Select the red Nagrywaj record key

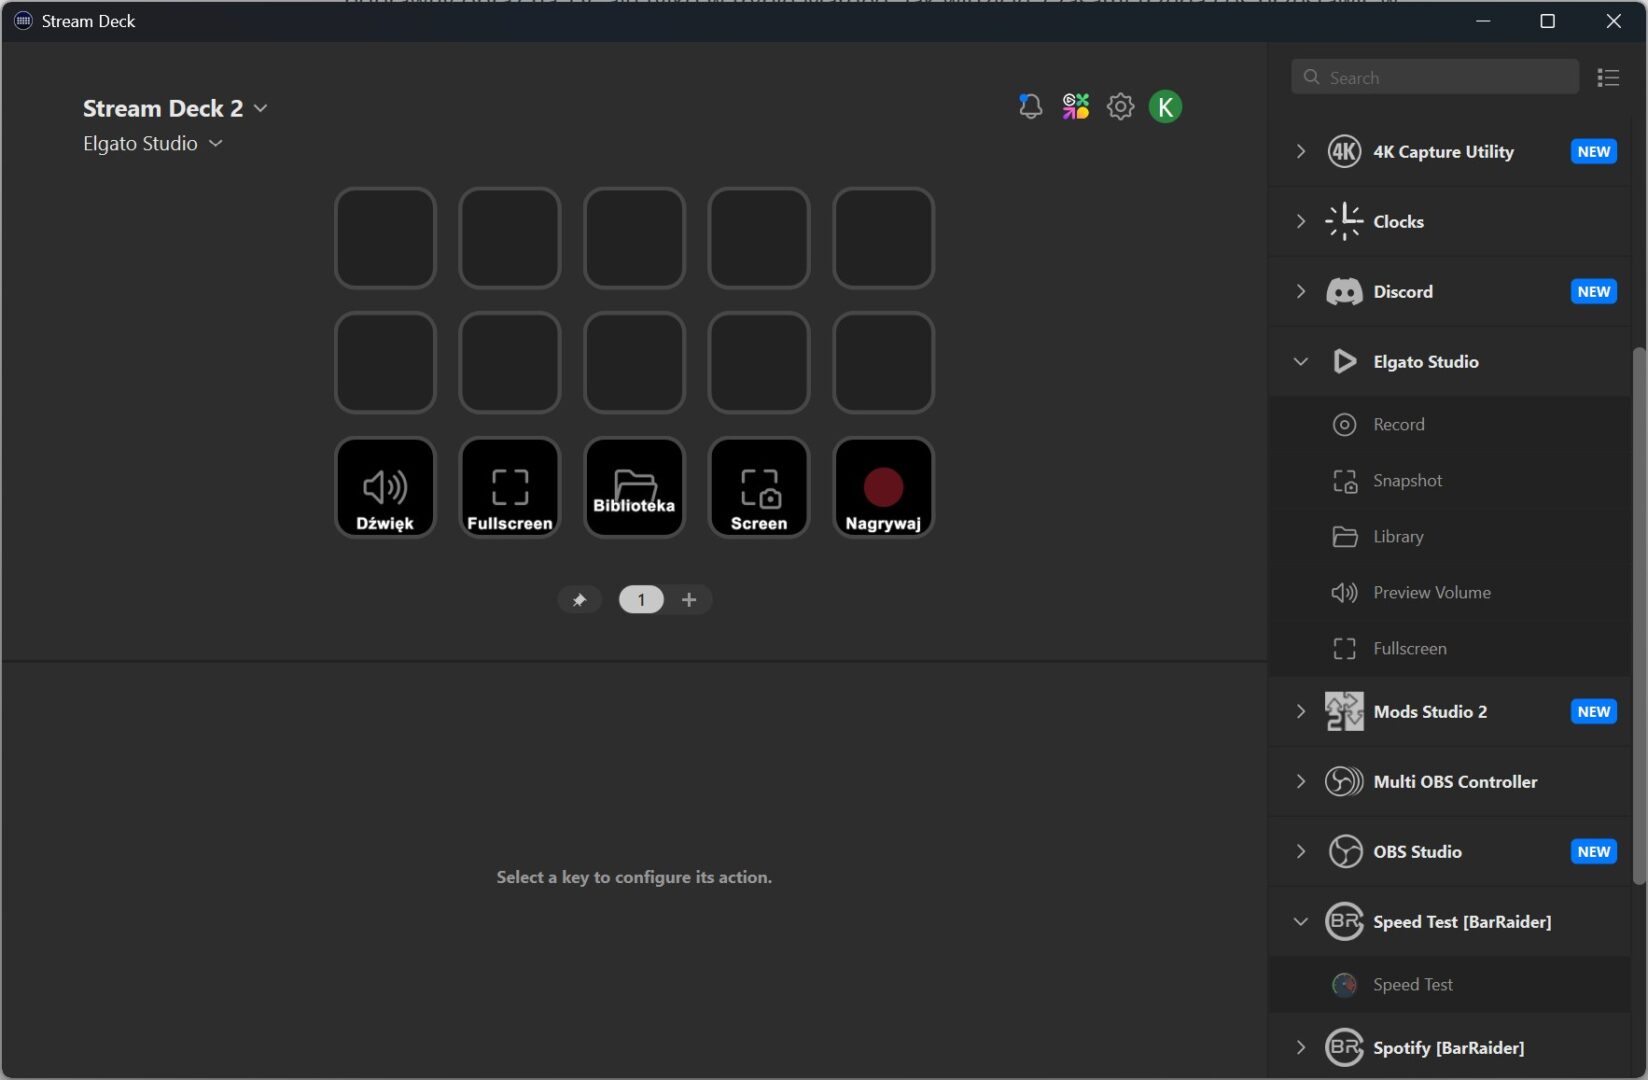pos(883,488)
